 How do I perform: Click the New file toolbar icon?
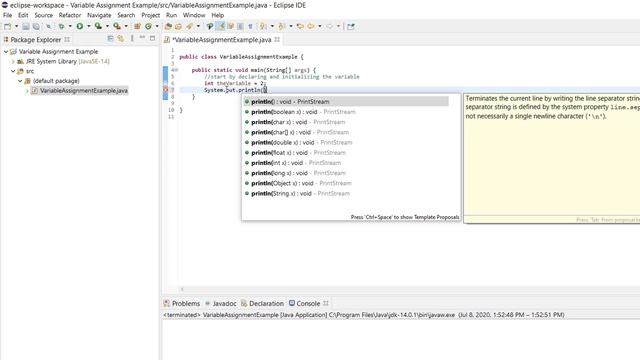7,27
